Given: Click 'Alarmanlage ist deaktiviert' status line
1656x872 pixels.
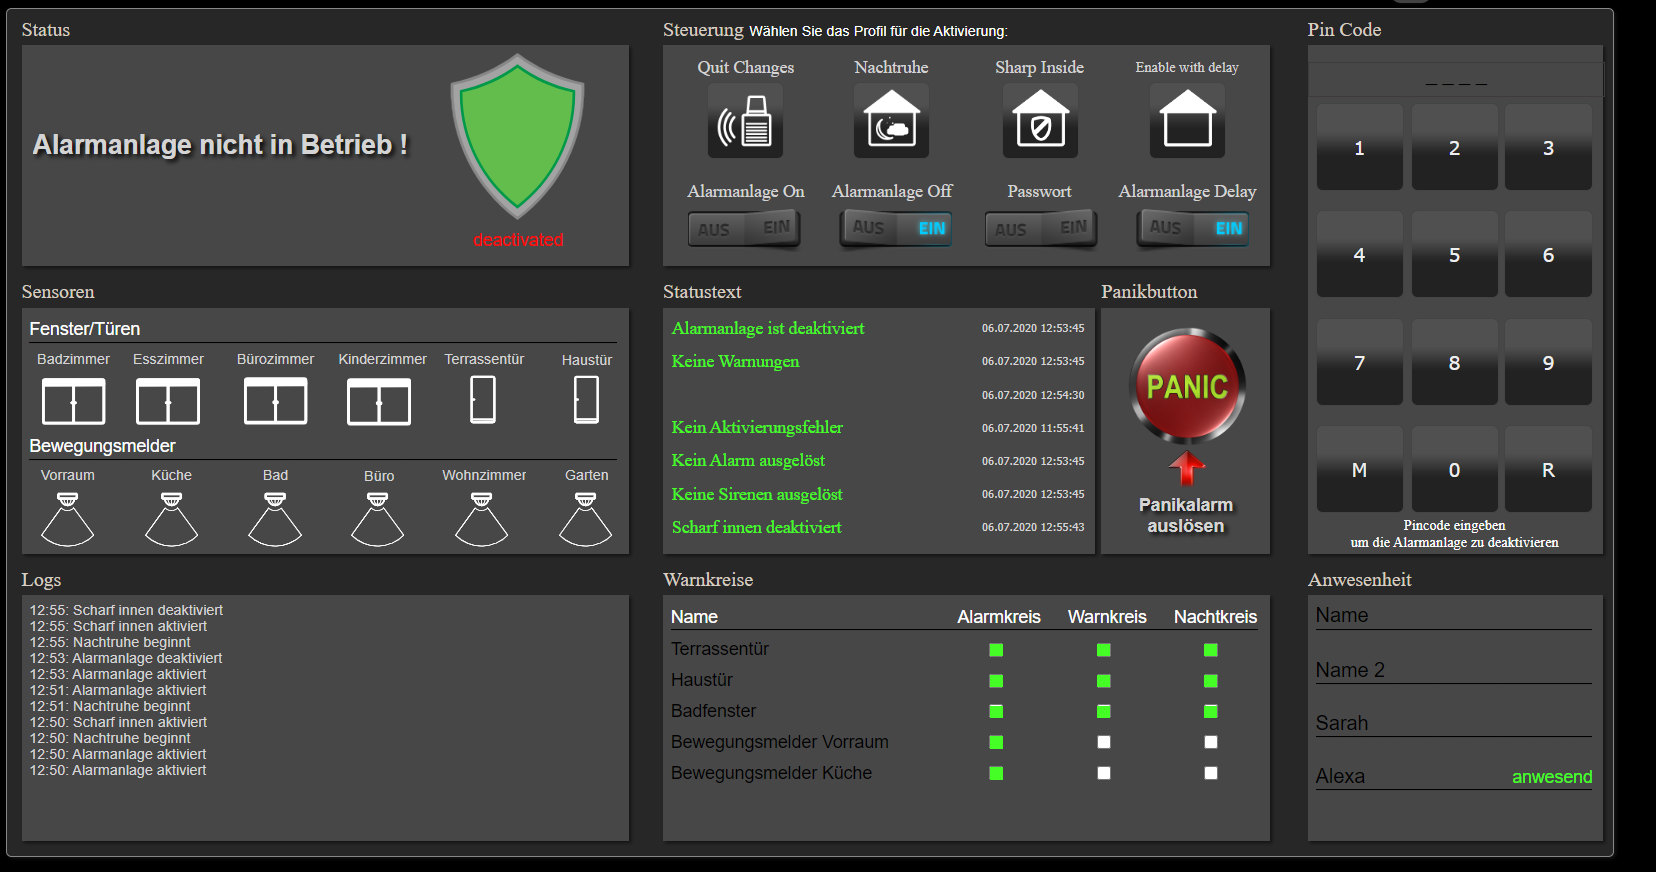Looking at the screenshot, I should [768, 328].
